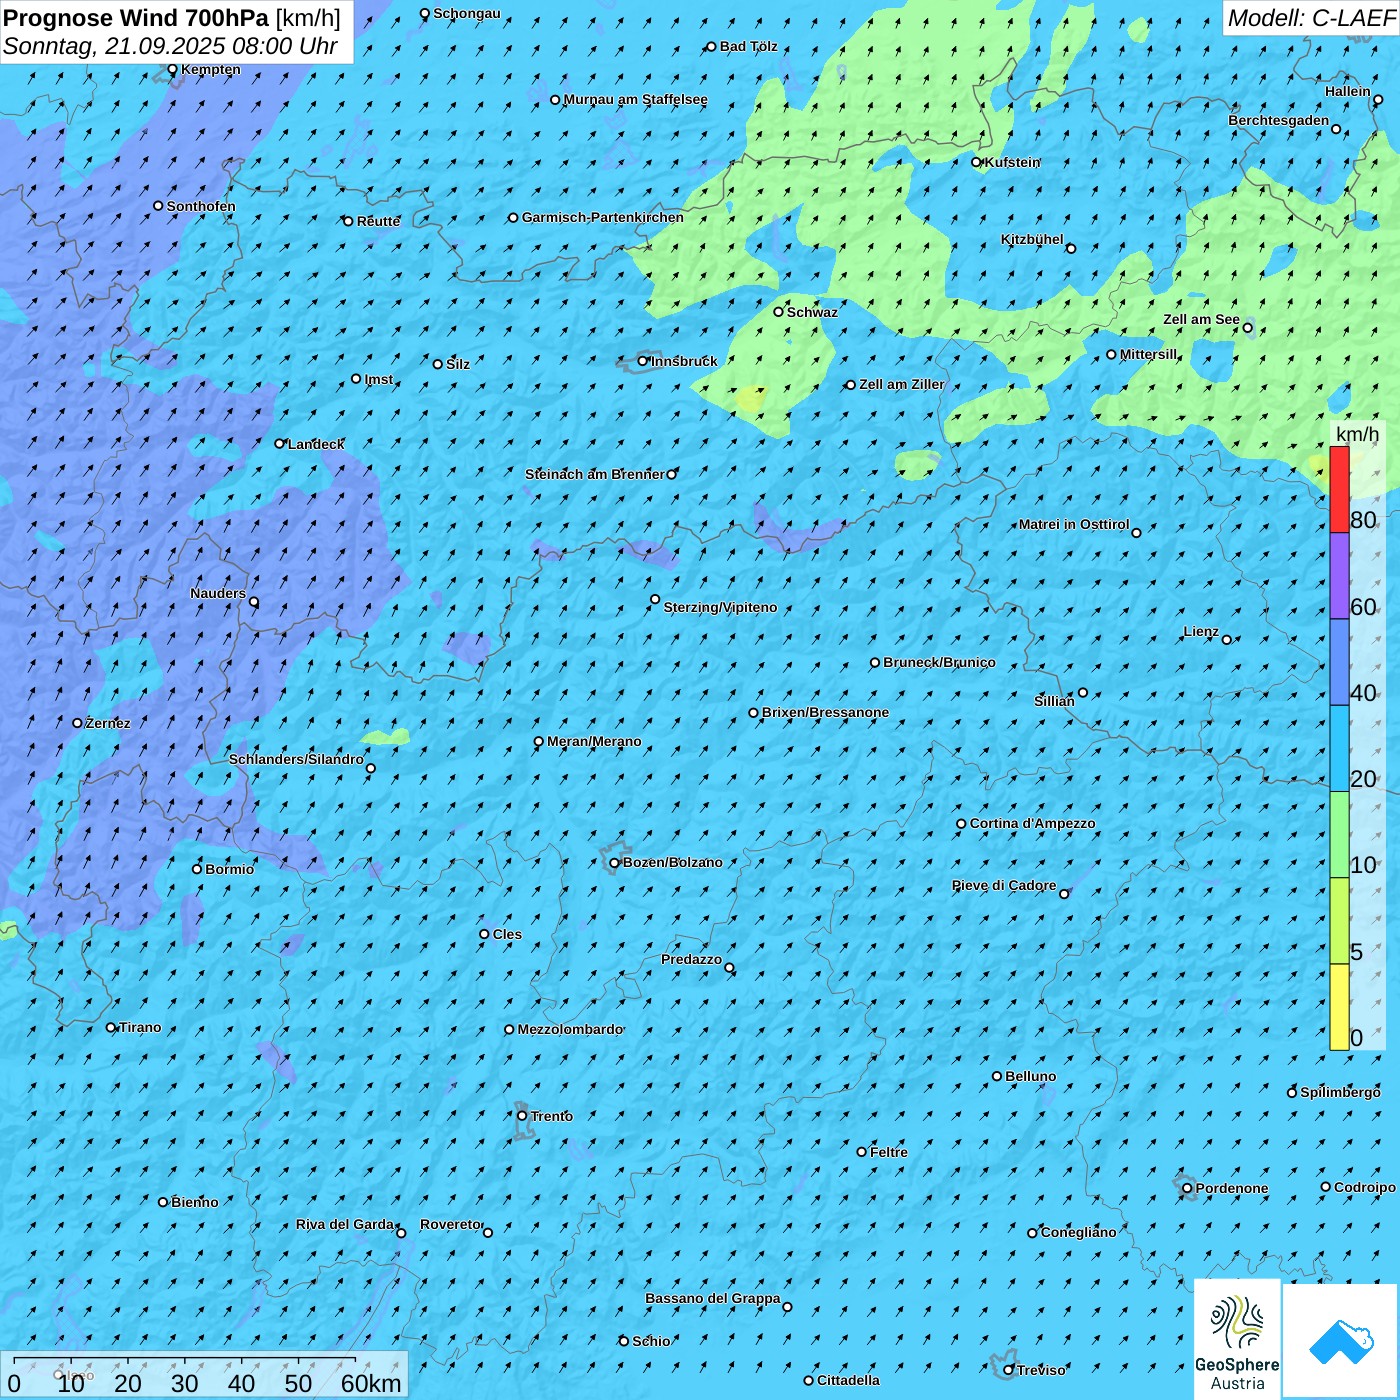Click the Sonthofen label

201,206
